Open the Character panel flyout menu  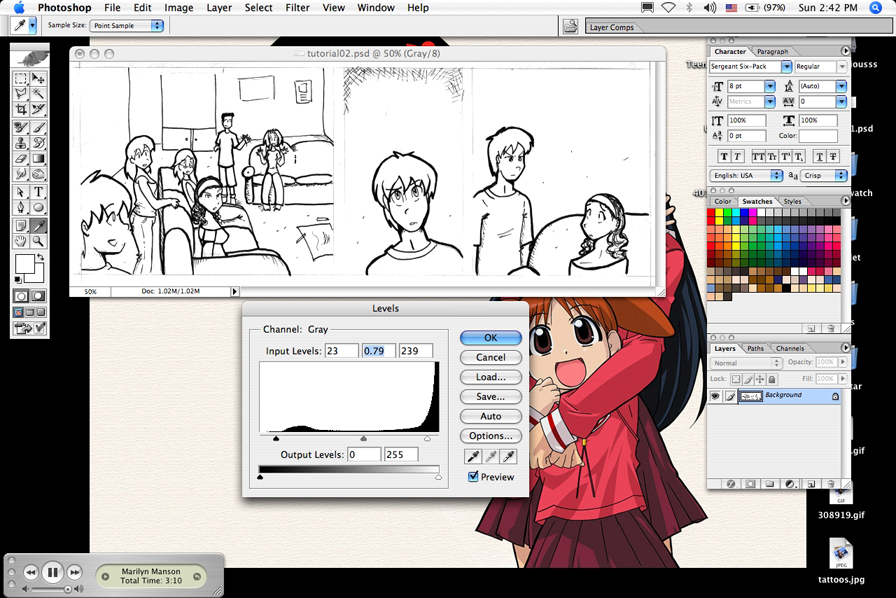845,51
